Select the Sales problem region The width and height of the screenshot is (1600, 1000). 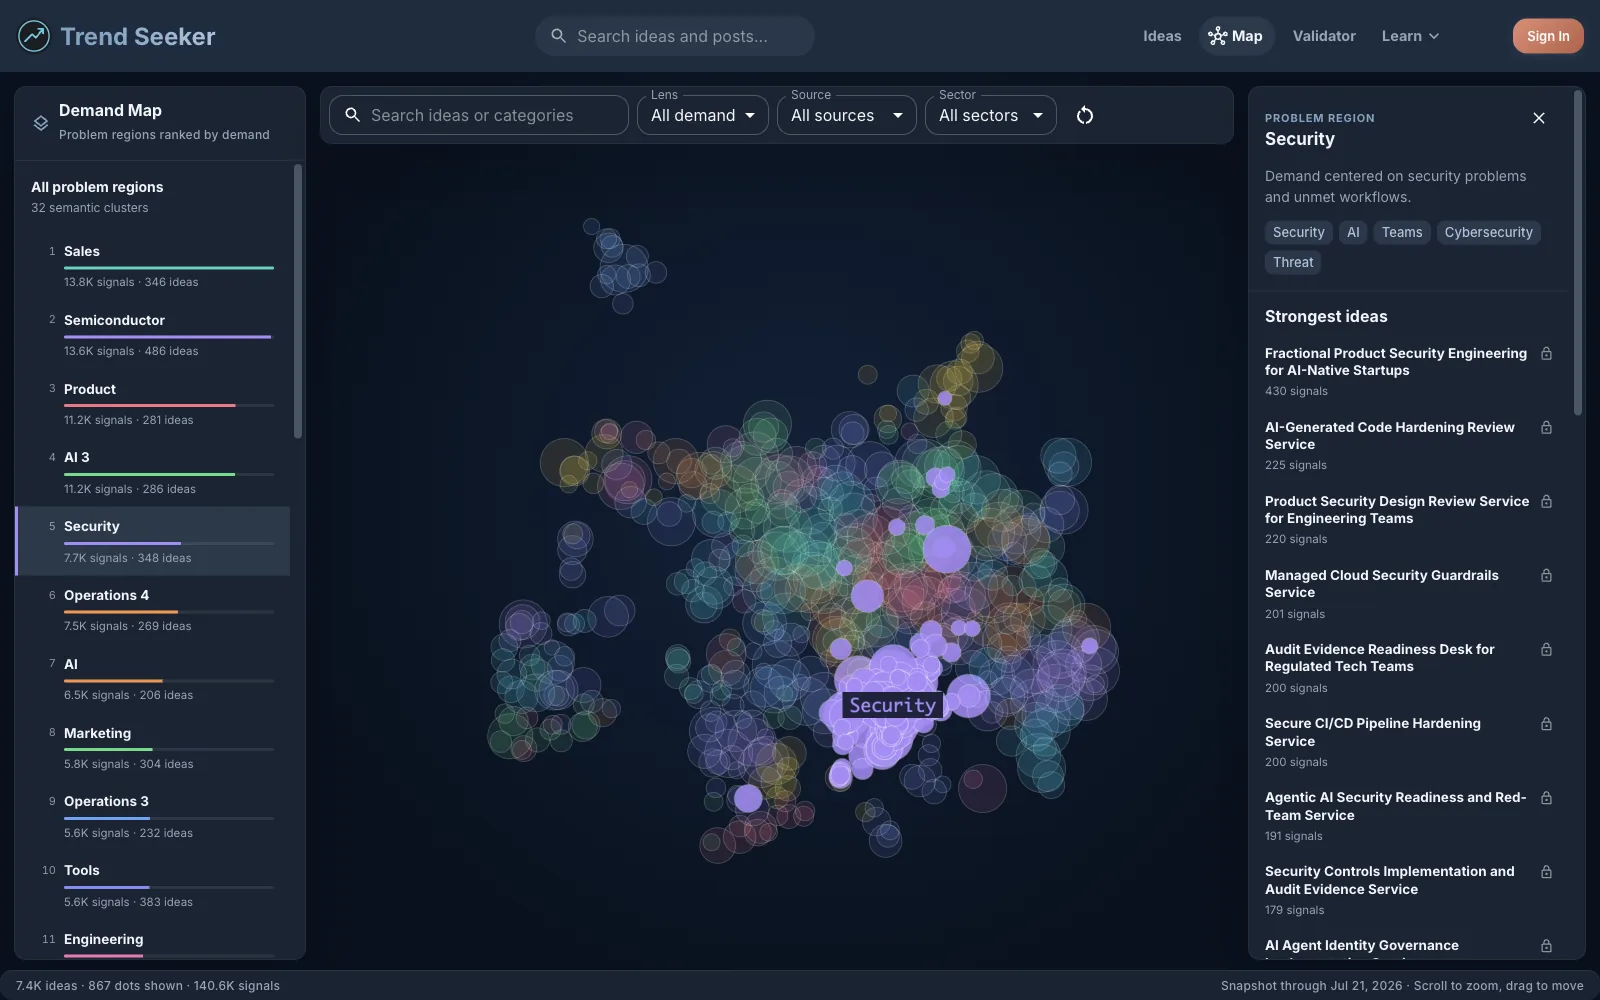154,266
